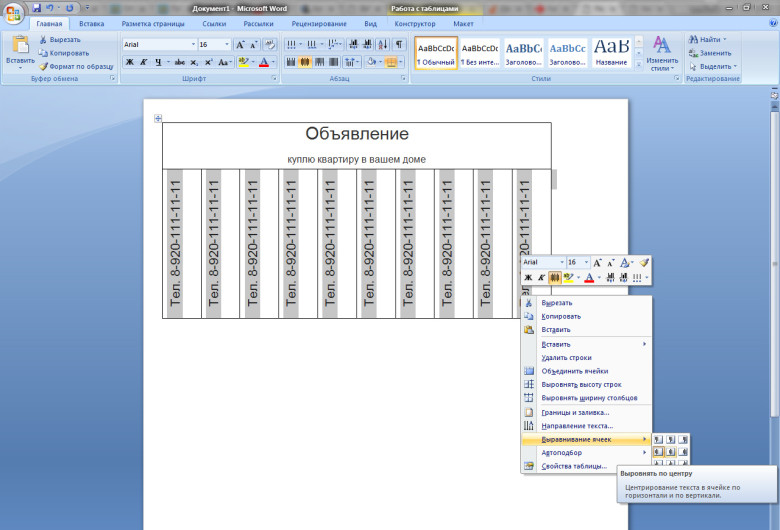Click the ribbon red font color button
This screenshot has height=530, width=780.
point(264,62)
